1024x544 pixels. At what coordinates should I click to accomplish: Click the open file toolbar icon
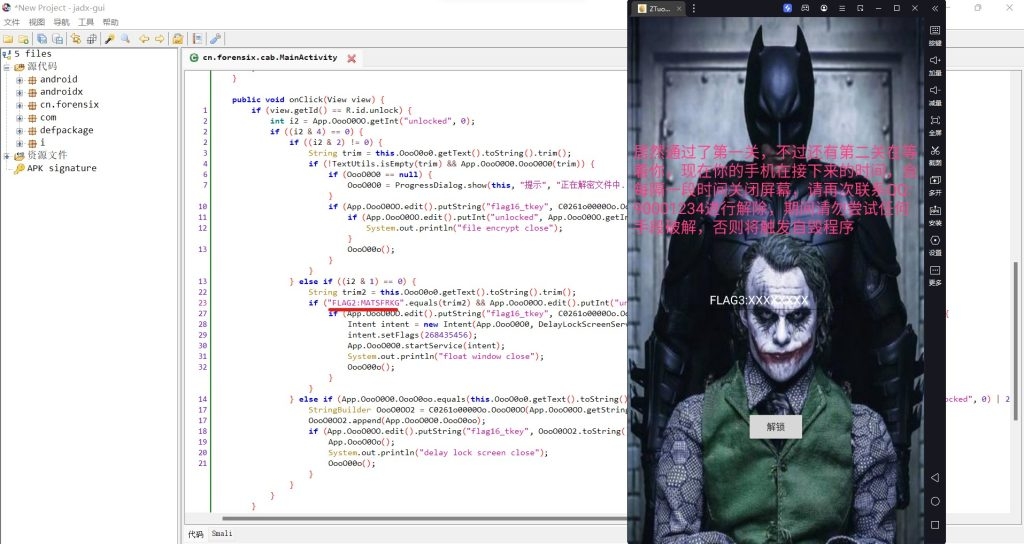[x=8, y=39]
